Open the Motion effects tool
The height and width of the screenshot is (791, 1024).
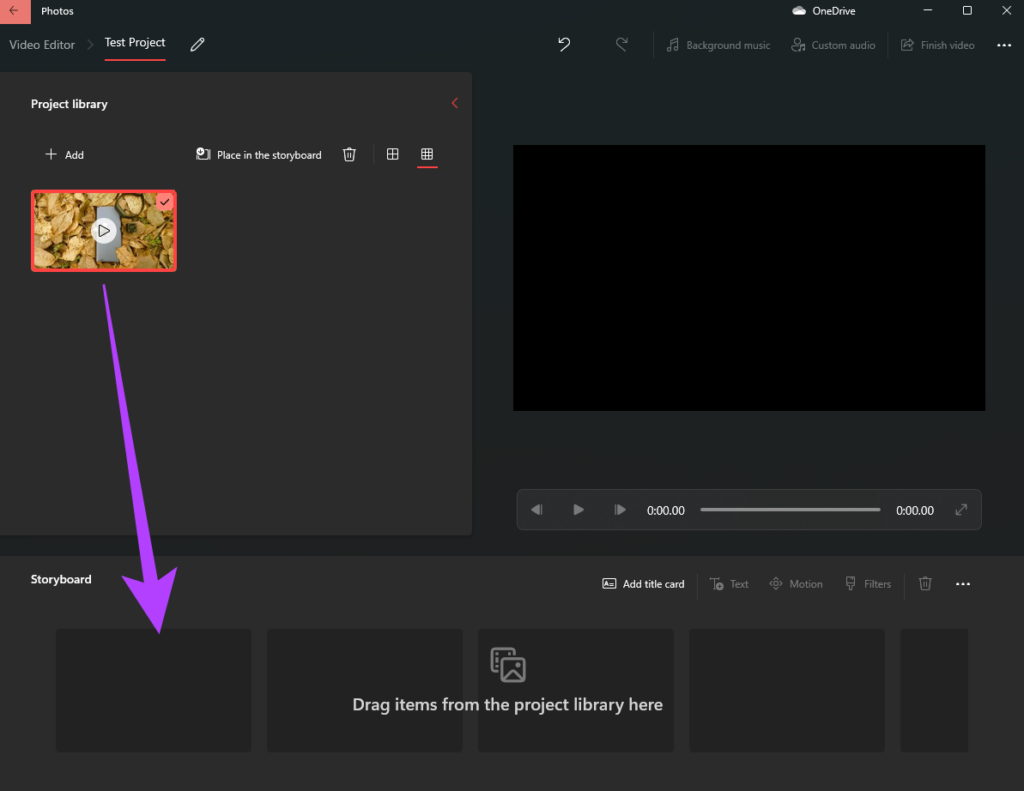(796, 584)
